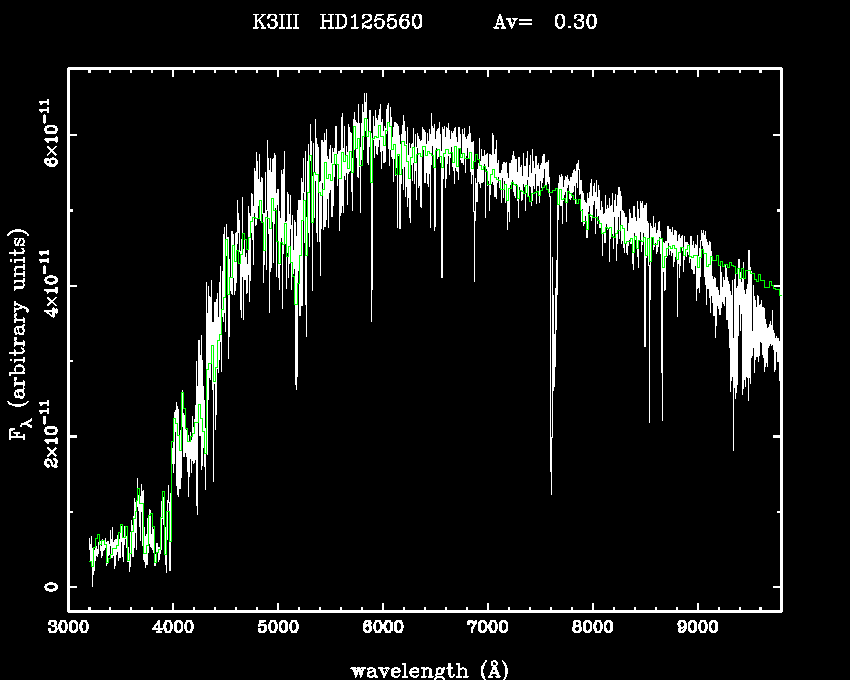Screen dimensions: 850x680
Task: Click the 7000 tick label on x-axis
Action: 487,629
